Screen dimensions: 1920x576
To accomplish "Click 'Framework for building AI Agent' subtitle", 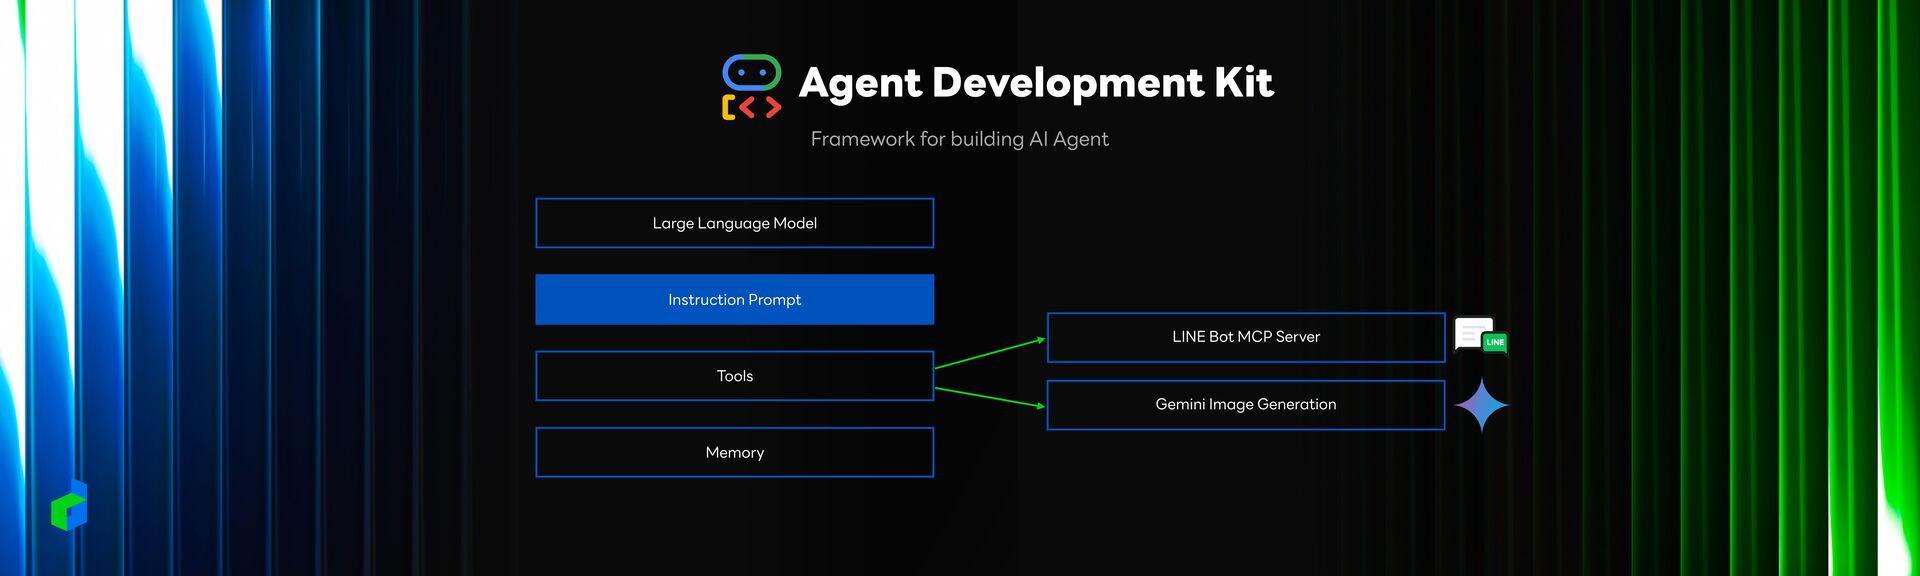I will coord(960,139).
